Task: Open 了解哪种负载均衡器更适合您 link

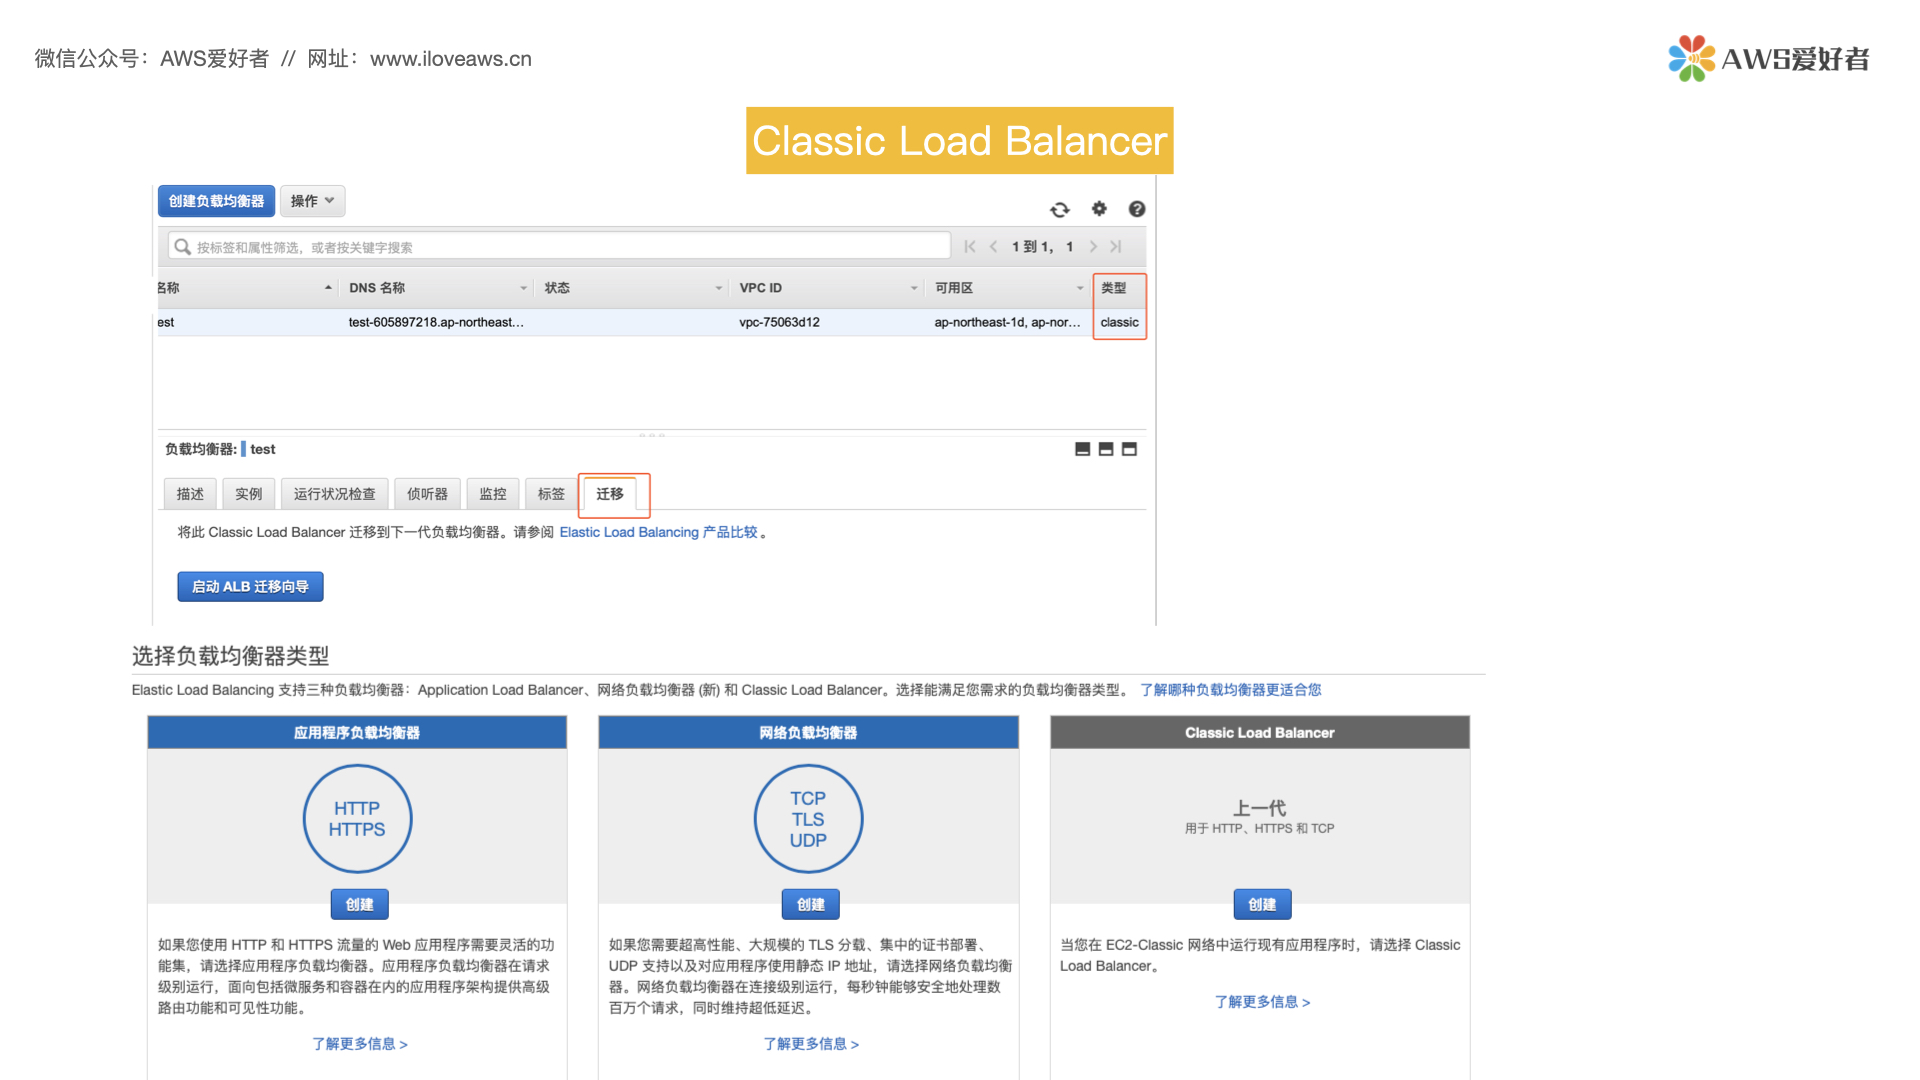Action: click(1231, 690)
